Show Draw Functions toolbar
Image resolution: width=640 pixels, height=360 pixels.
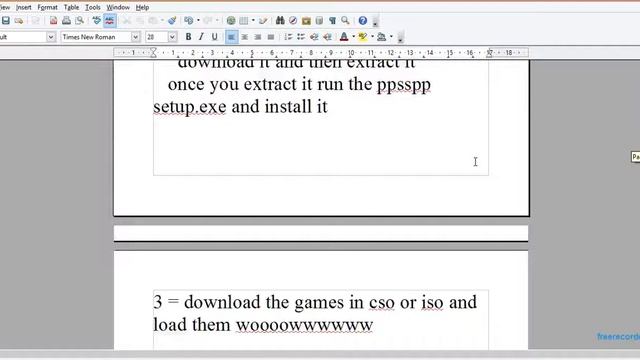(263, 20)
